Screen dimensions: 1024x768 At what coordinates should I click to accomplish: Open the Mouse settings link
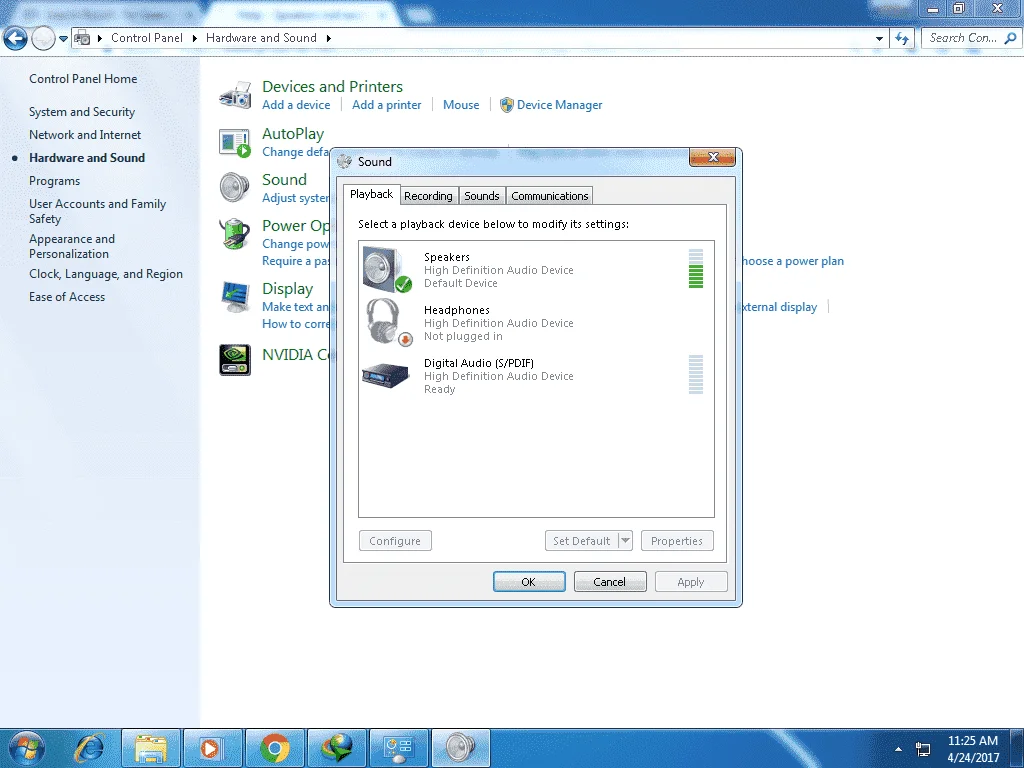[461, 105]
